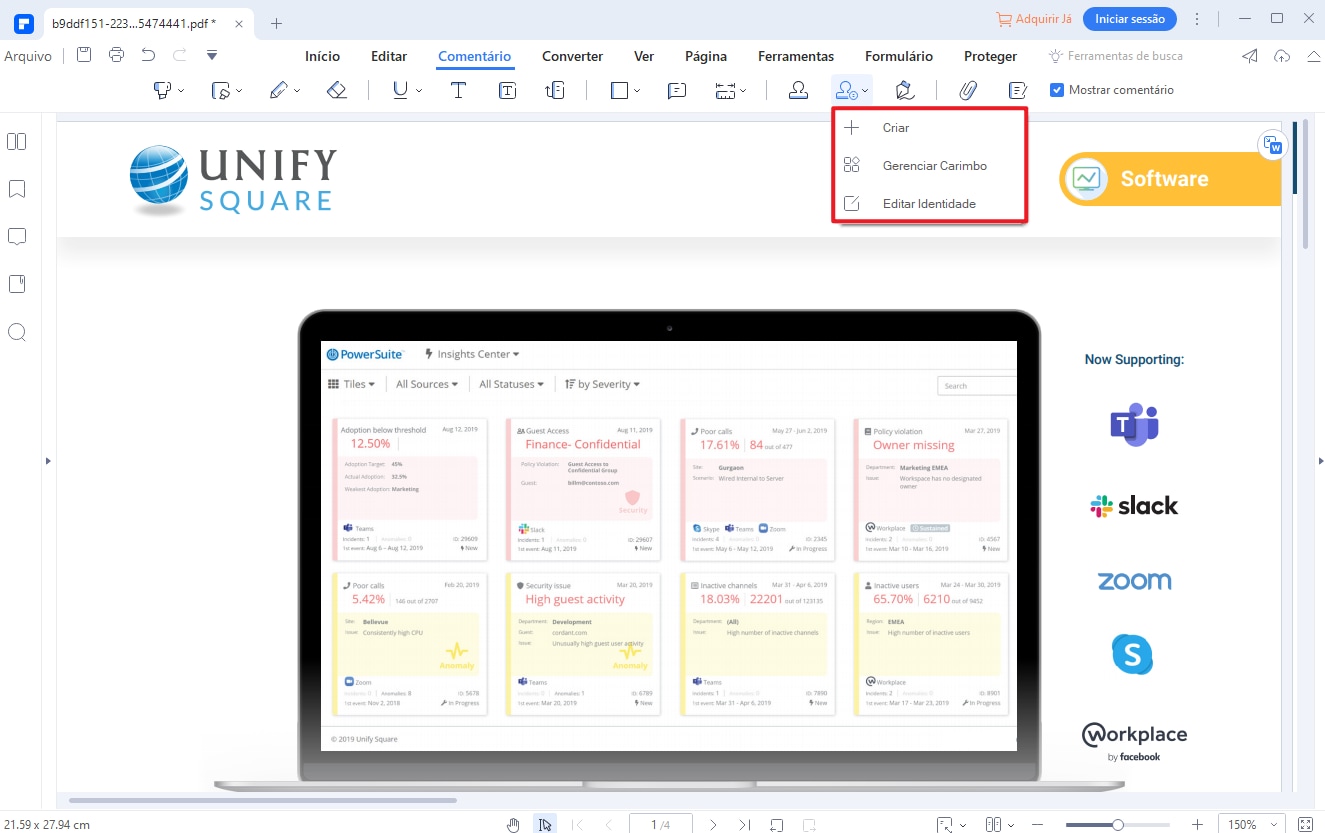Viewport: 1325px width, 833px height.
Task: Insert a text callout
Action: click(555, 90)
